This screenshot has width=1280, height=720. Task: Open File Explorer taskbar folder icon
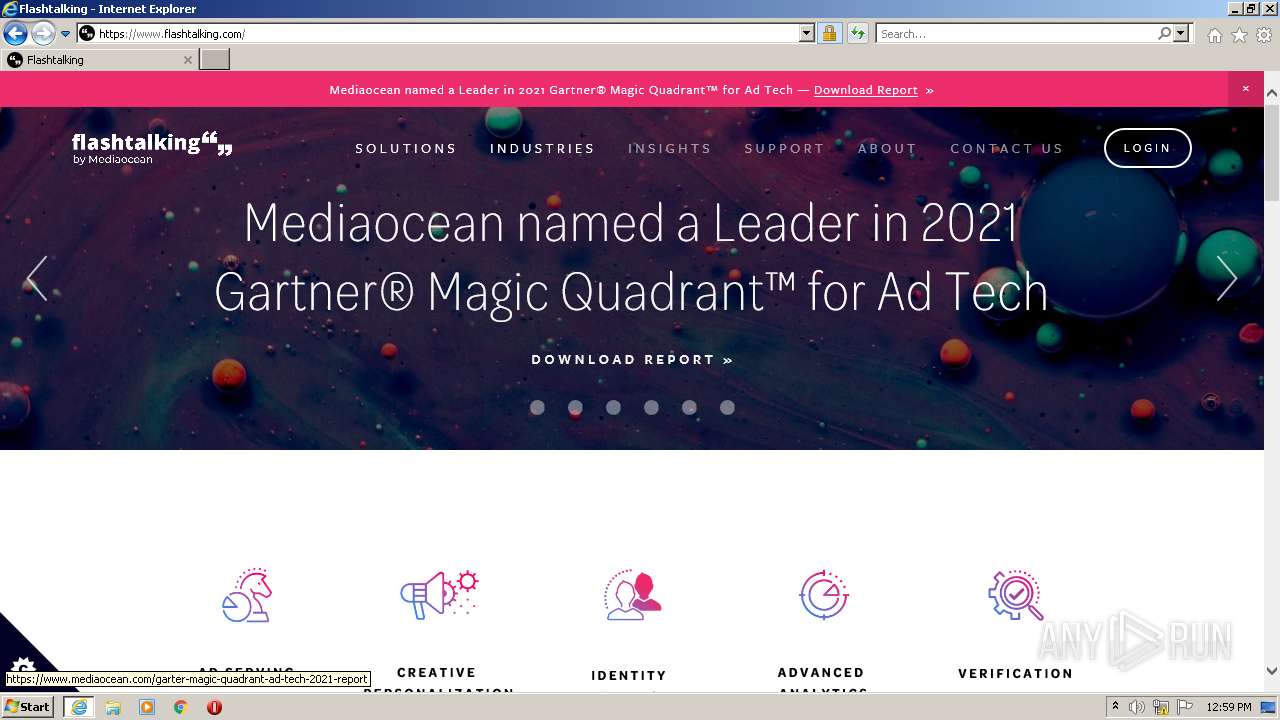click(x=113, y=707)
